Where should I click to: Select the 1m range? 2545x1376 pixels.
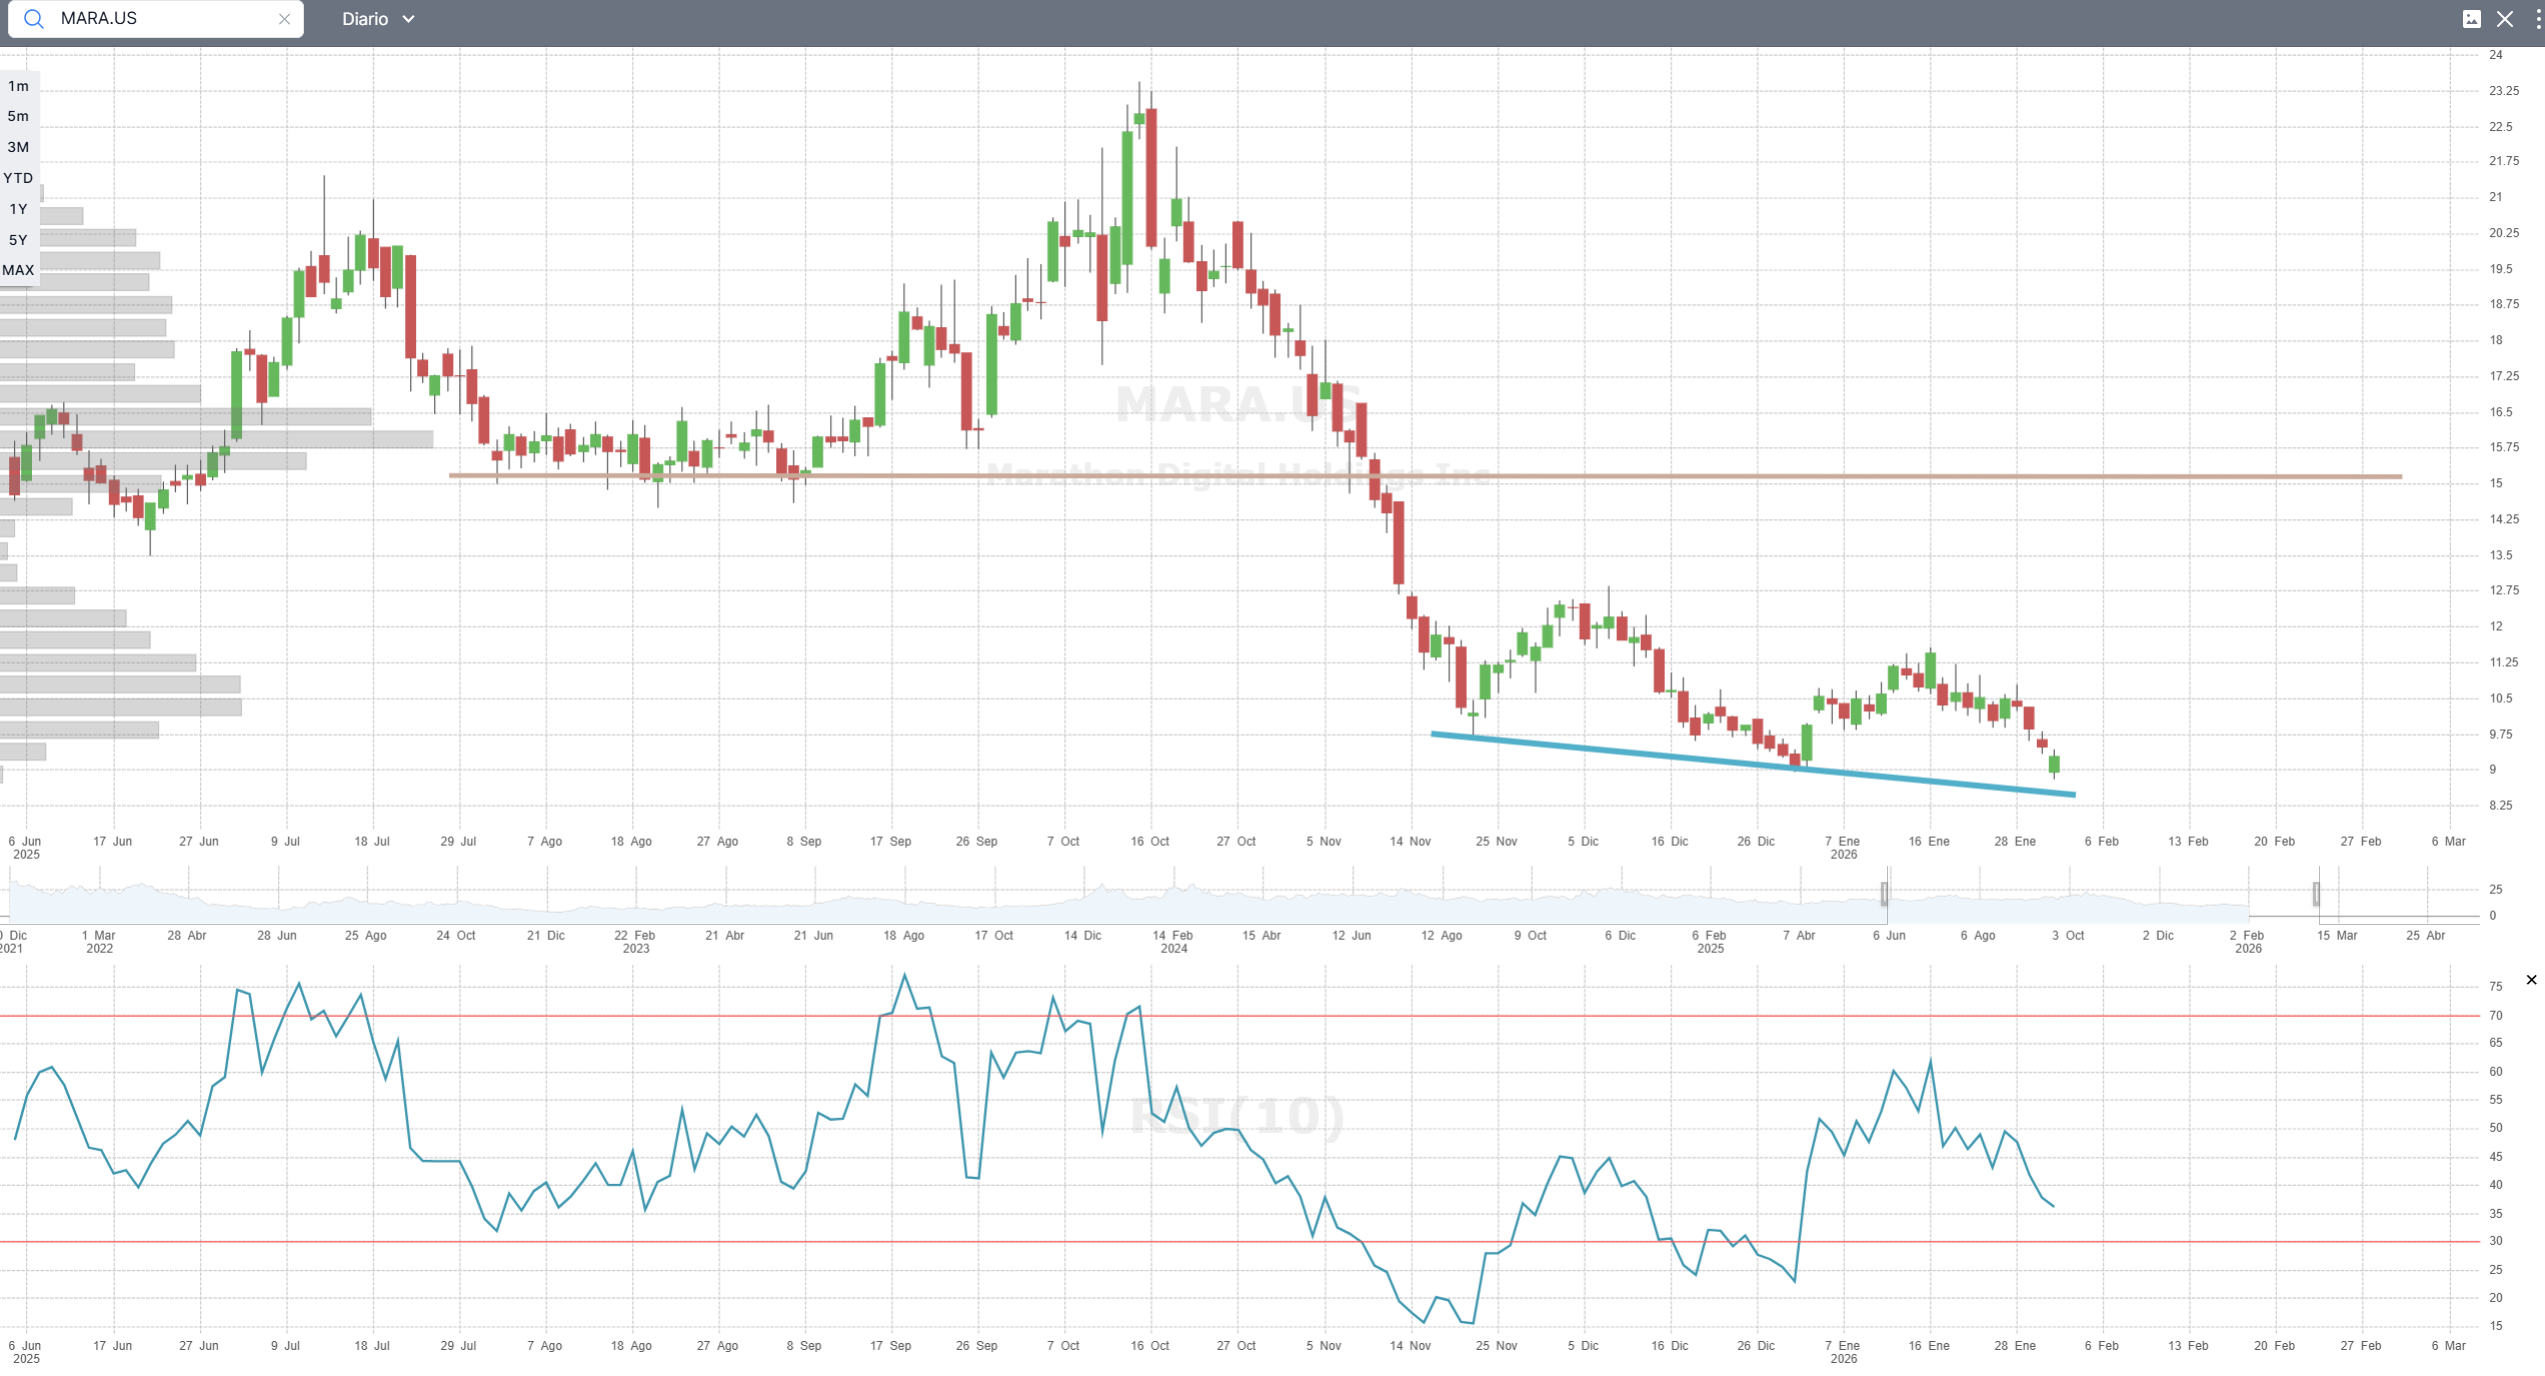(18, 86)
